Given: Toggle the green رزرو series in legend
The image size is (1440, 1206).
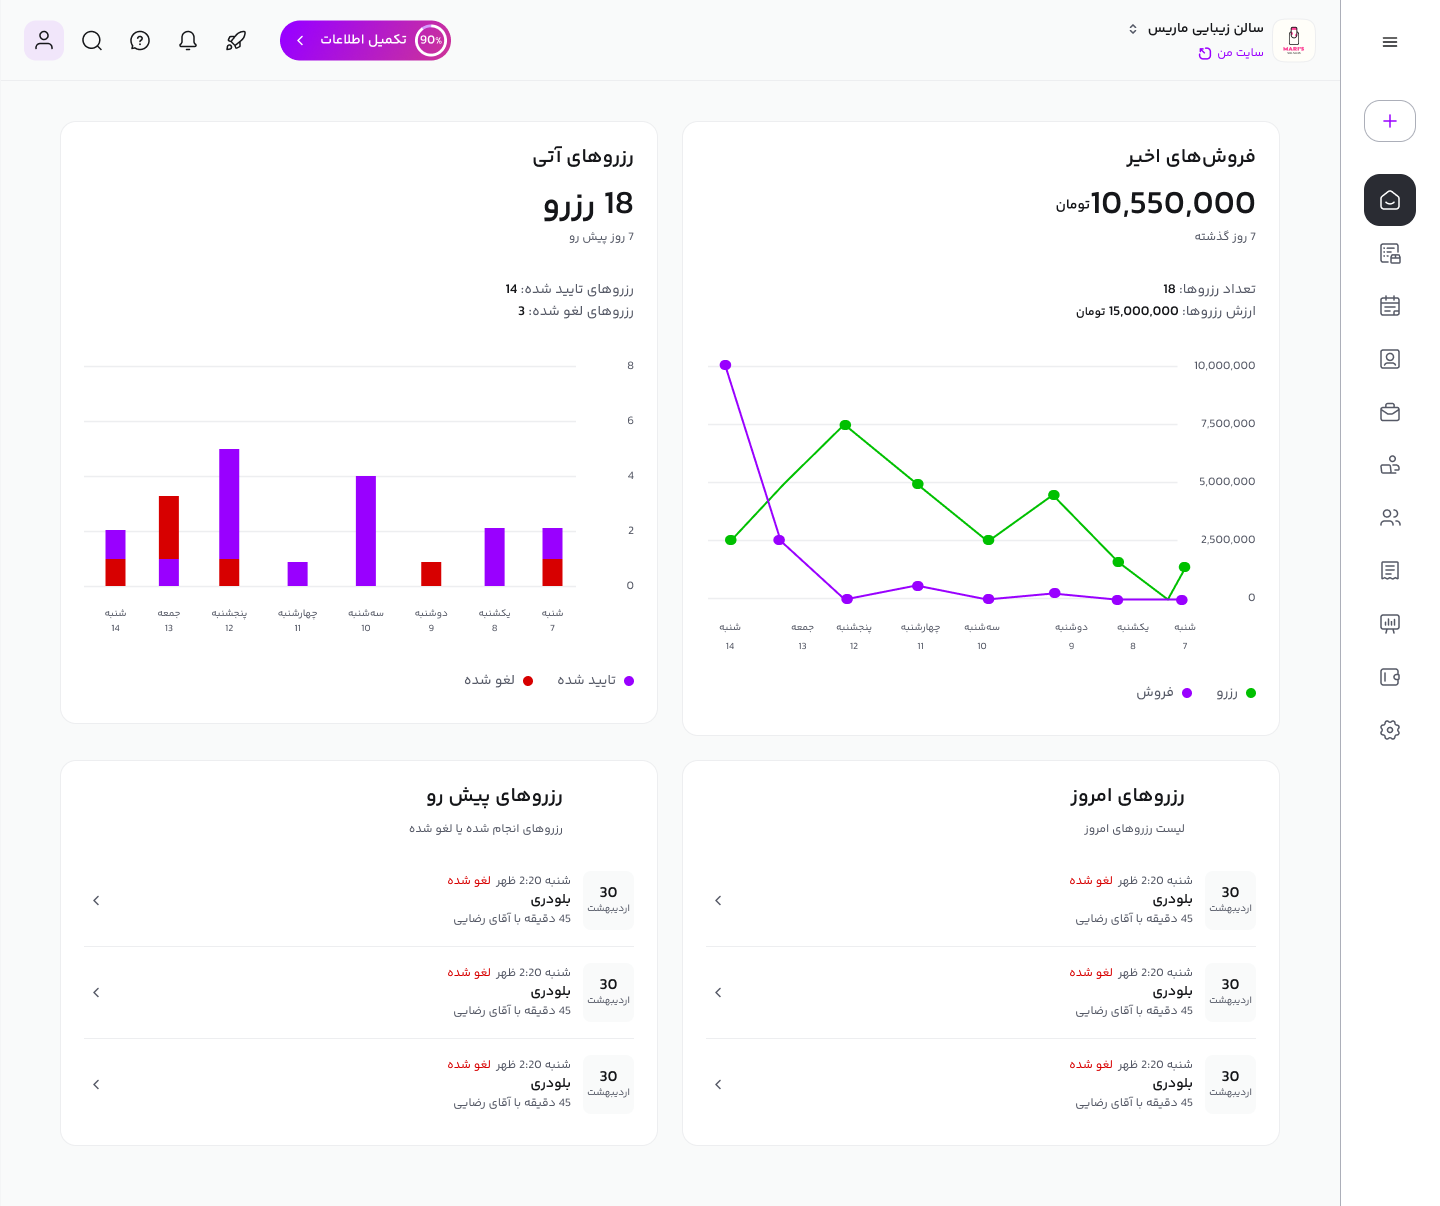Looking at the screenshot, I should pos(1235,693).
